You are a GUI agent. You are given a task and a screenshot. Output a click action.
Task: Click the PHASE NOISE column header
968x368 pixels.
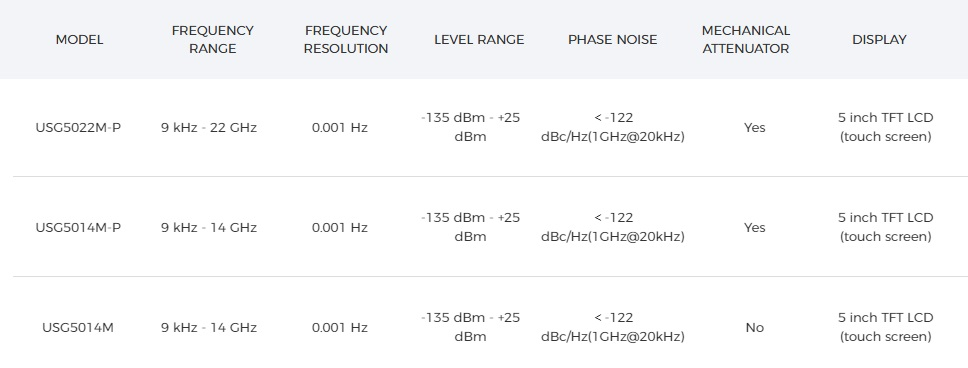pyautogui.click(x=612, y=40)
